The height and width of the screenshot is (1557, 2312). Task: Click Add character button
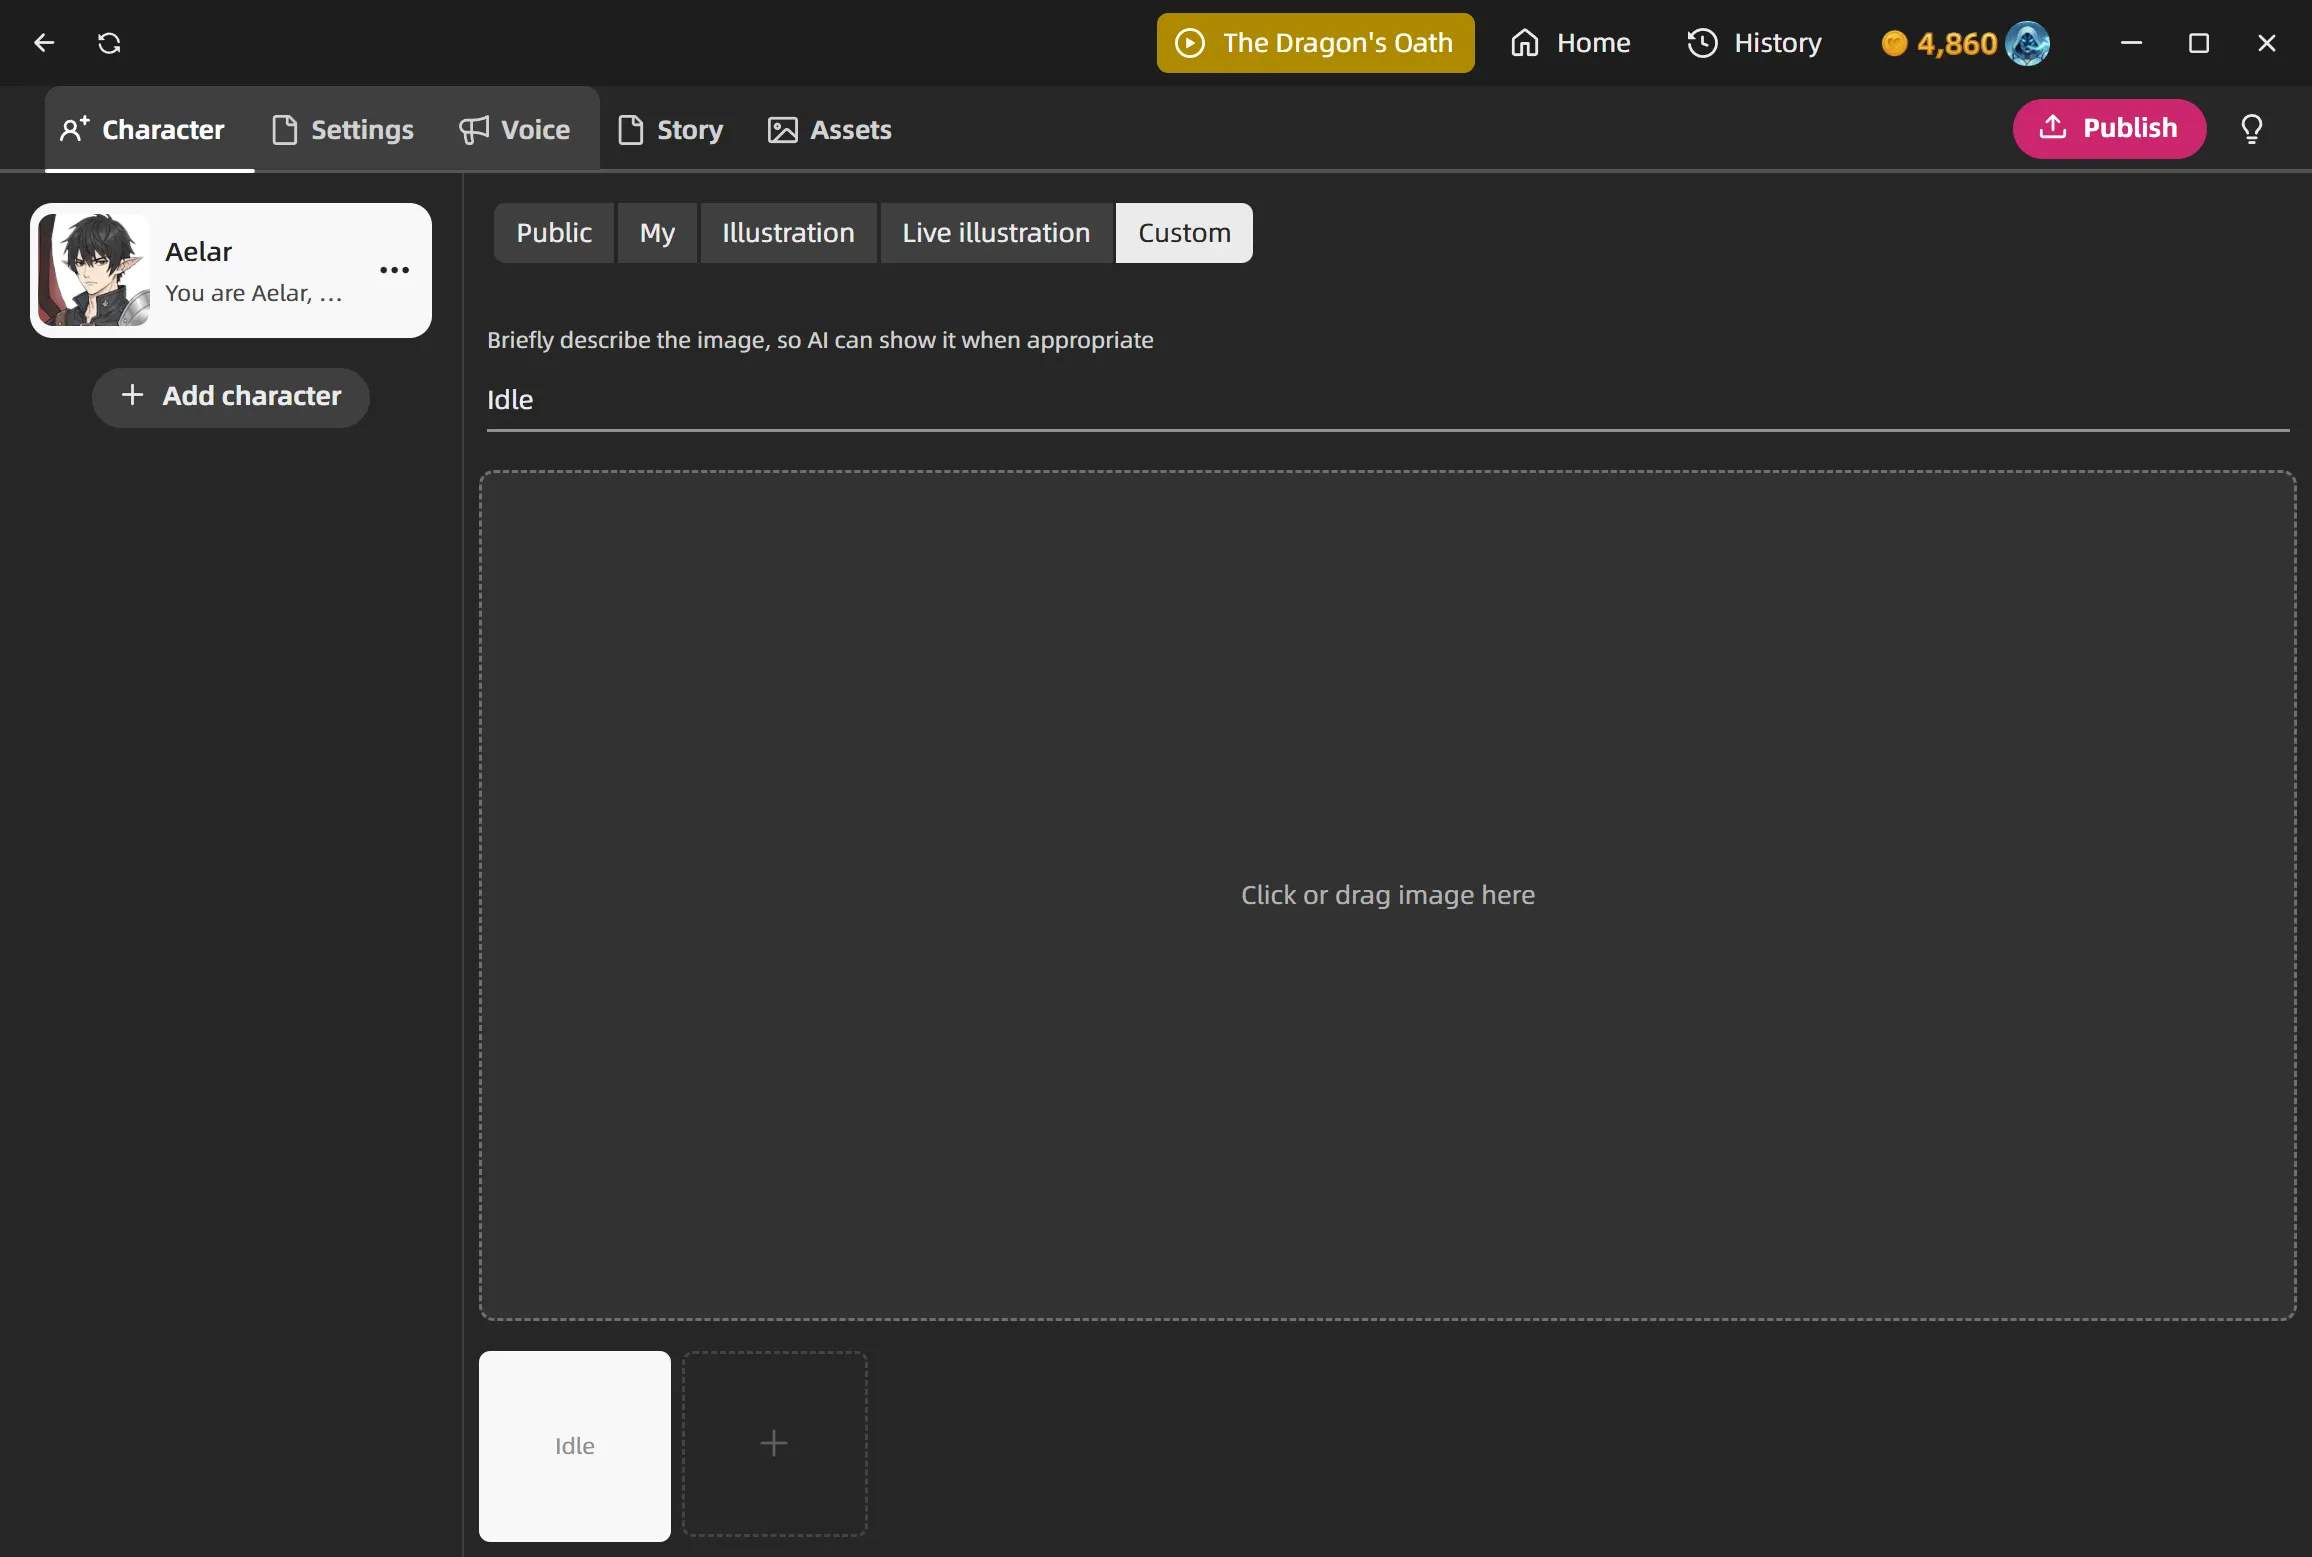click(x=231, y=397)
